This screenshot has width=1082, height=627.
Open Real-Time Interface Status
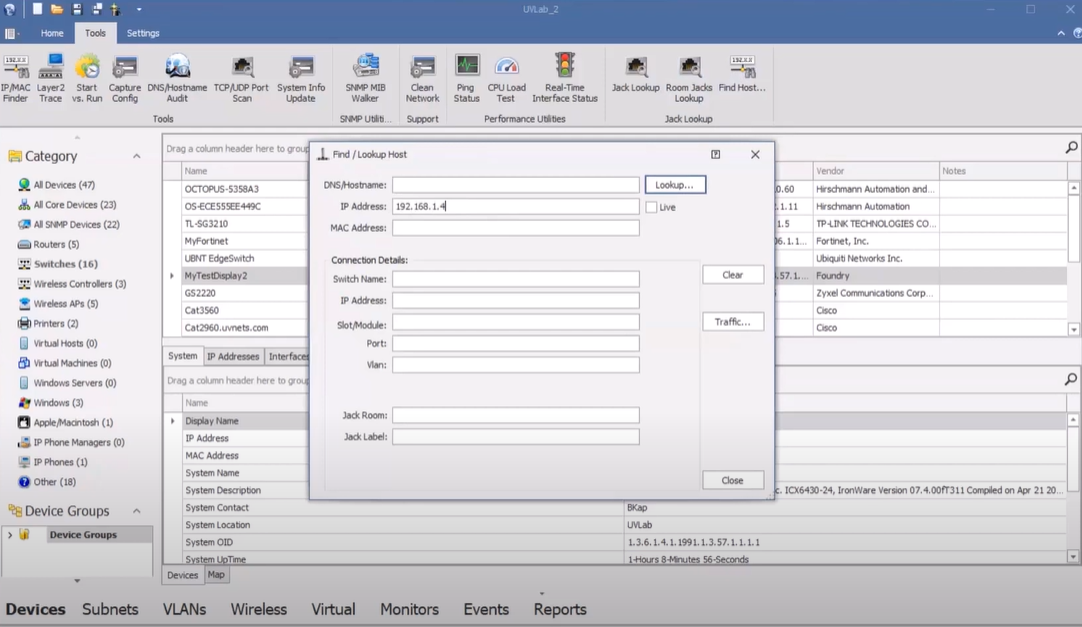pyautogui.click(x=565, y=79)
